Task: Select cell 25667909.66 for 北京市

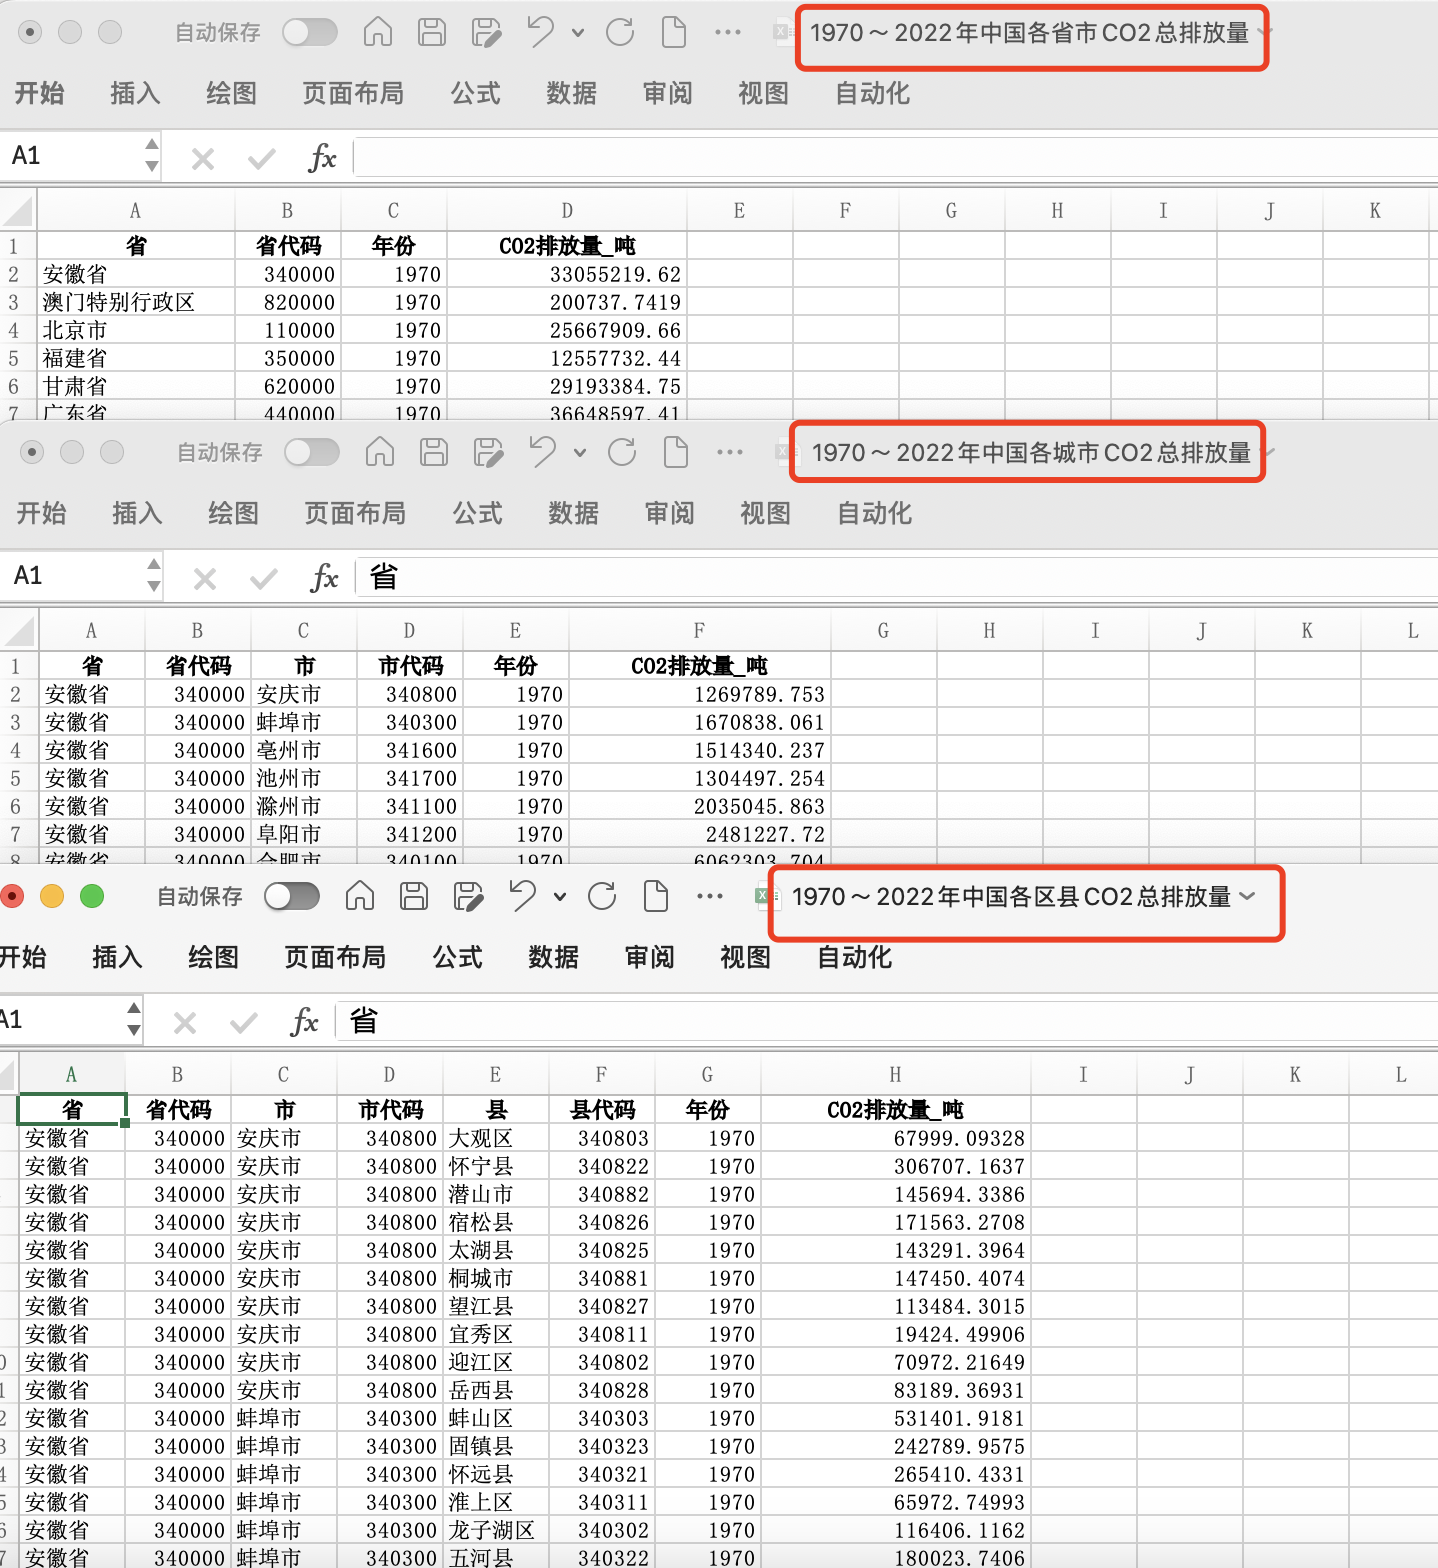Action: (x=567, y=330)
